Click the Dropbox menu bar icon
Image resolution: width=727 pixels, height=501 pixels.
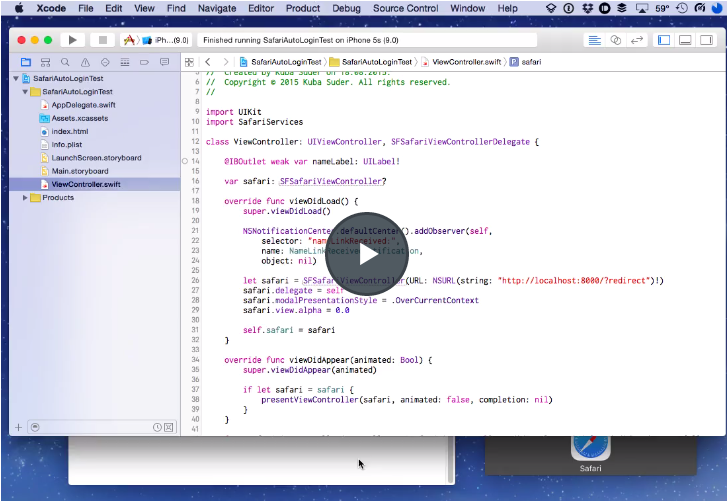(588, 8)
